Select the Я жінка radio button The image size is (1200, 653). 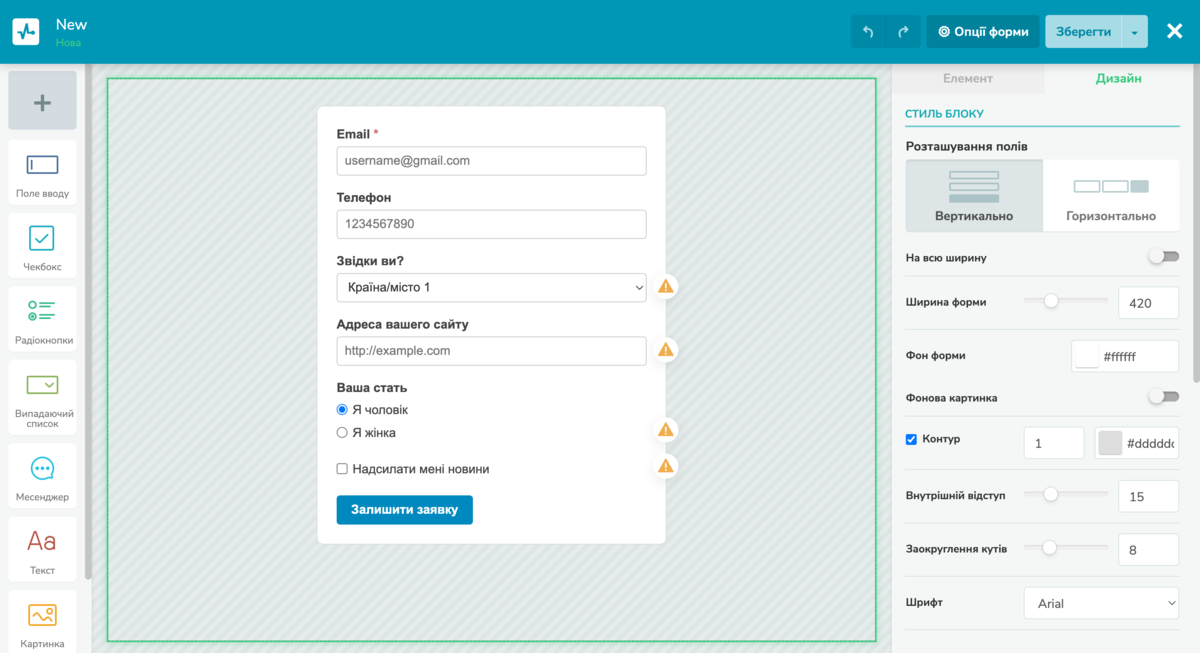342,433
